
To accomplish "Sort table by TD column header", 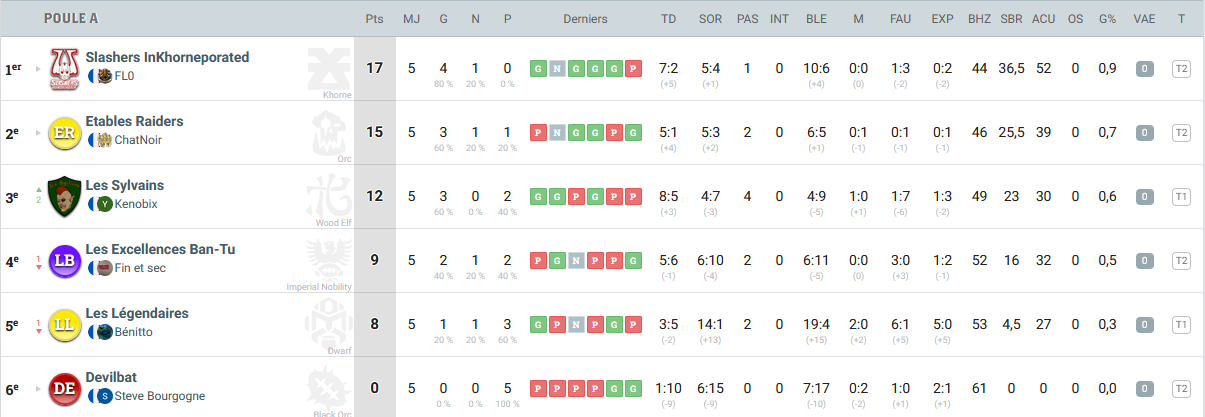I will (668, 19).
